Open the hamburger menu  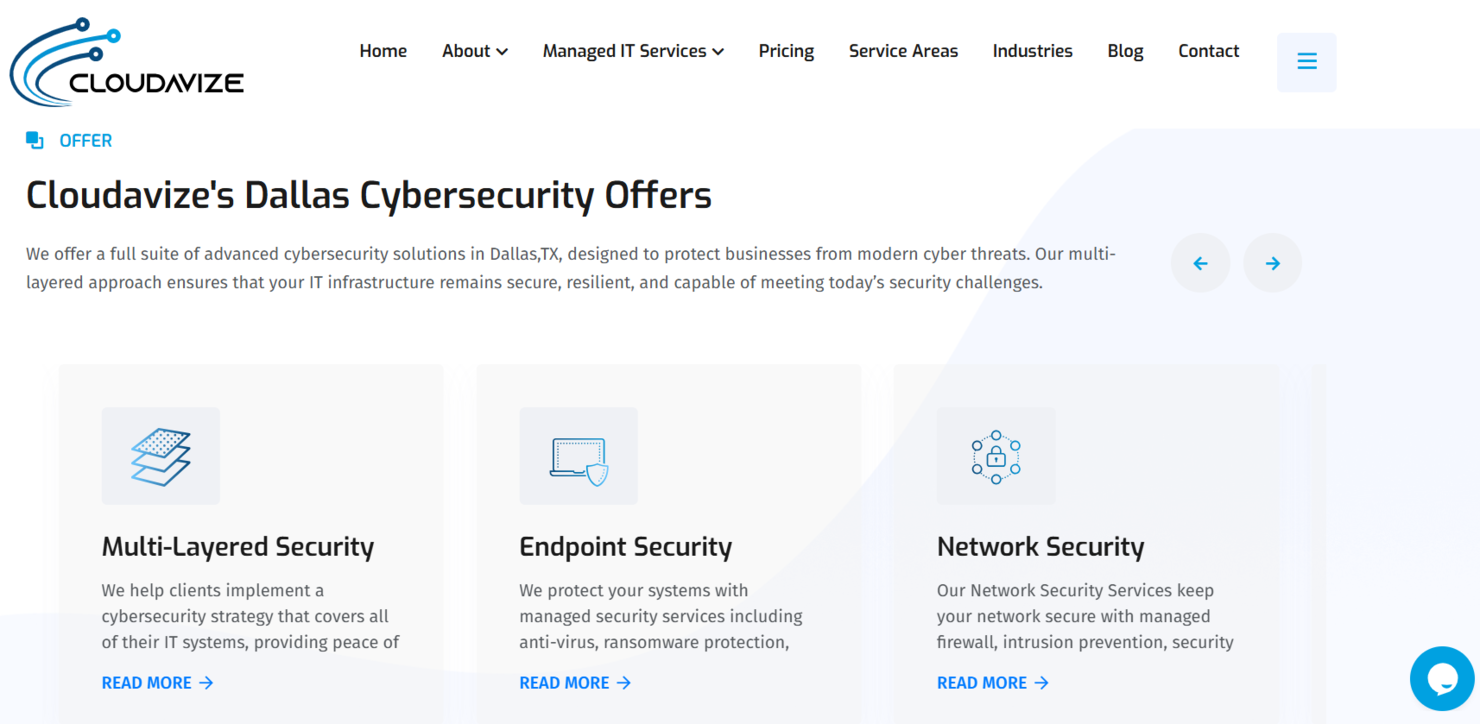[x=1306, y=61]
